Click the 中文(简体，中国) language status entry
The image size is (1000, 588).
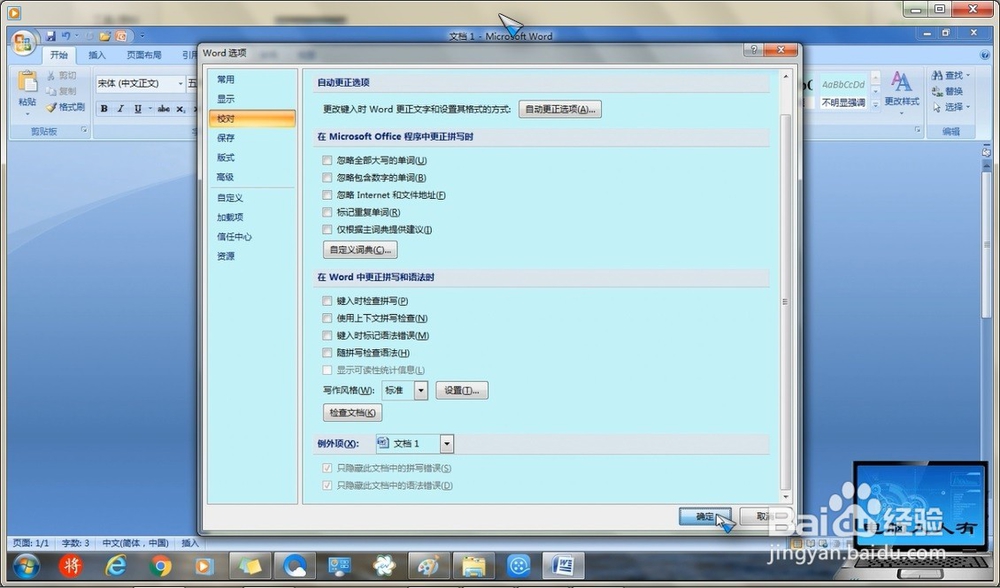(x=135, y=543)
